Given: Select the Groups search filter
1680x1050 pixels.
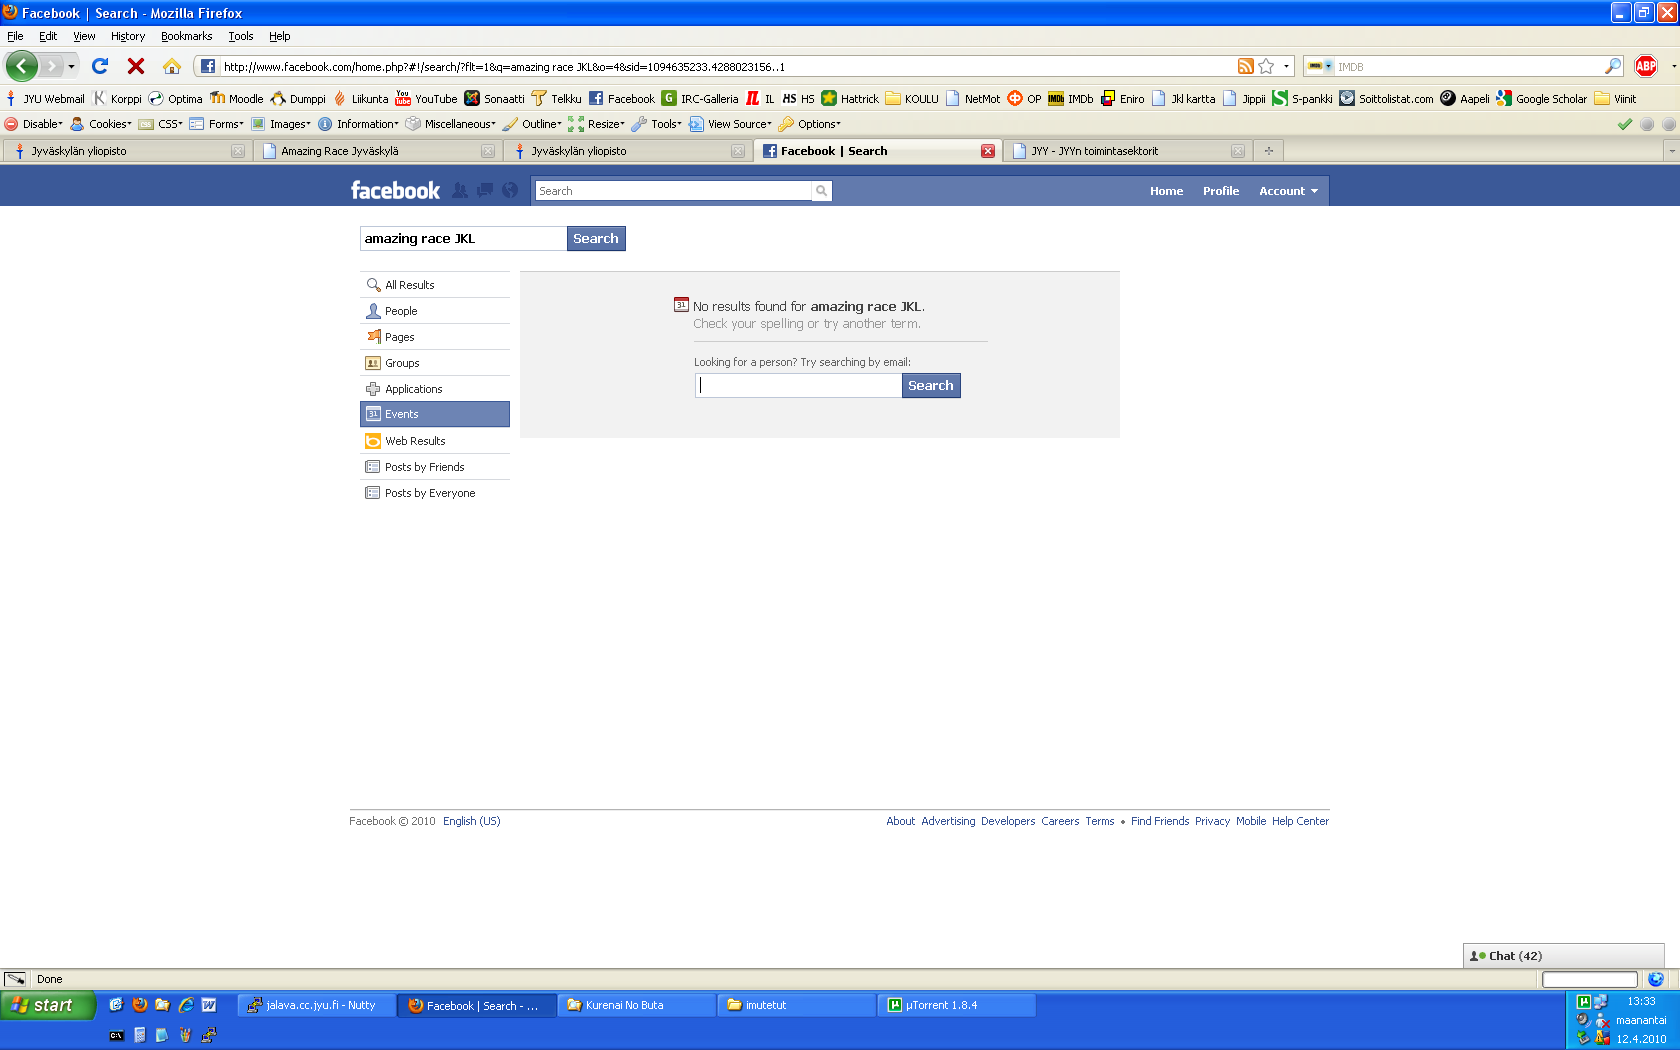Looking at the screenshot, I should click(x=435, y=363).
